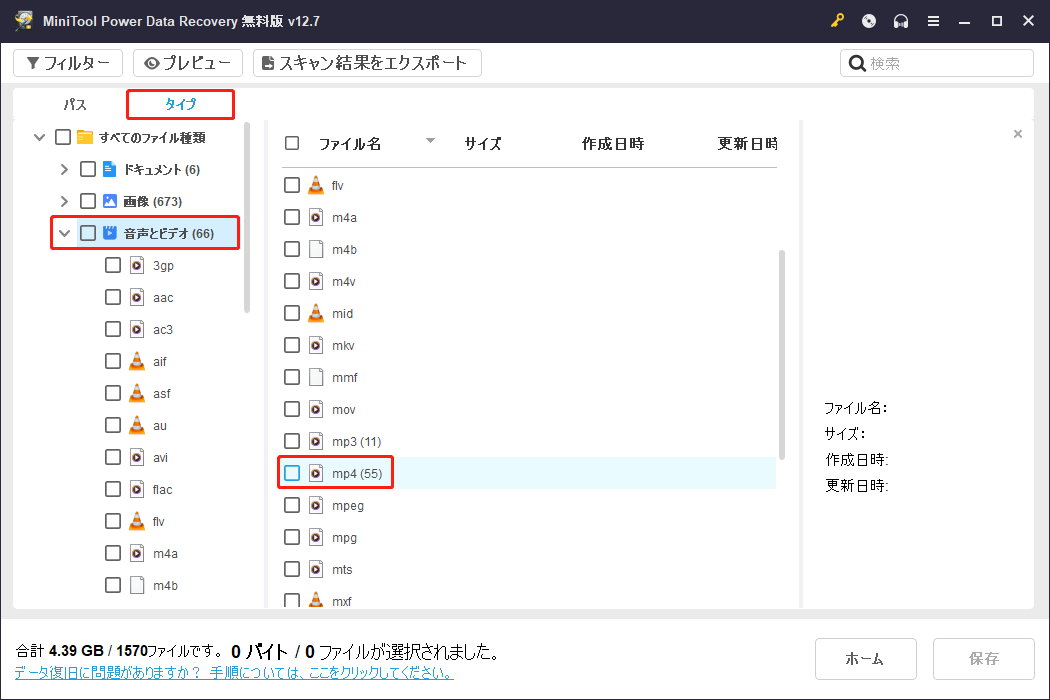Image resolution: width=1050 pixels, height=700 pixels.
Task: Collapse the 音声とビデオ tree node
Action: (x=64, y=232)
